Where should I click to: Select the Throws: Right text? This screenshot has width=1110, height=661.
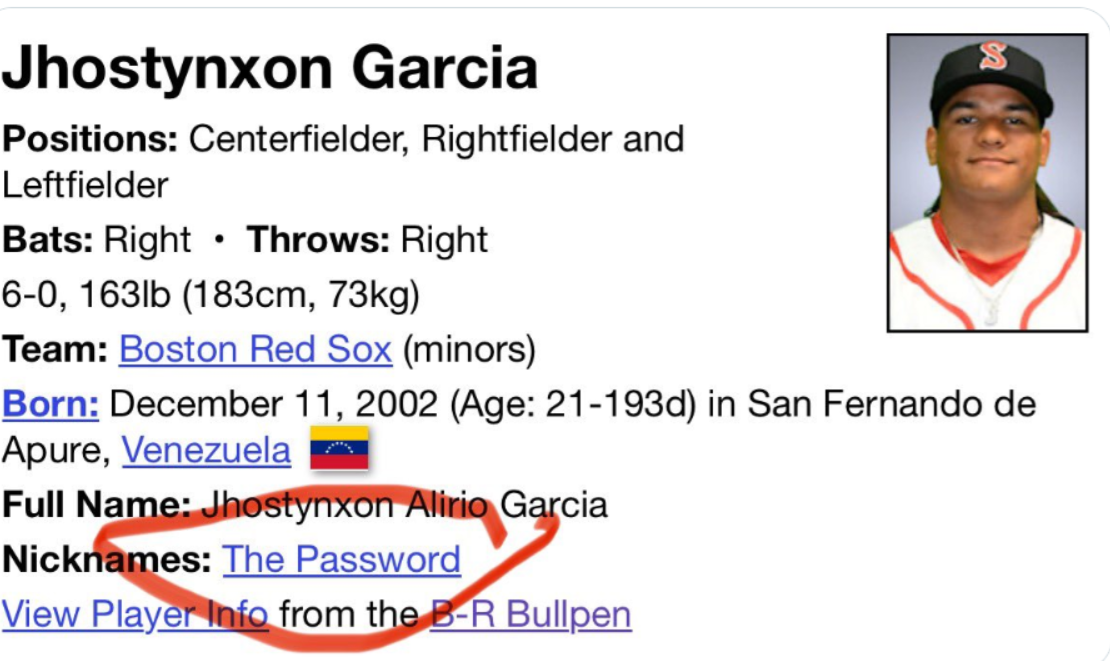[367, 240]
